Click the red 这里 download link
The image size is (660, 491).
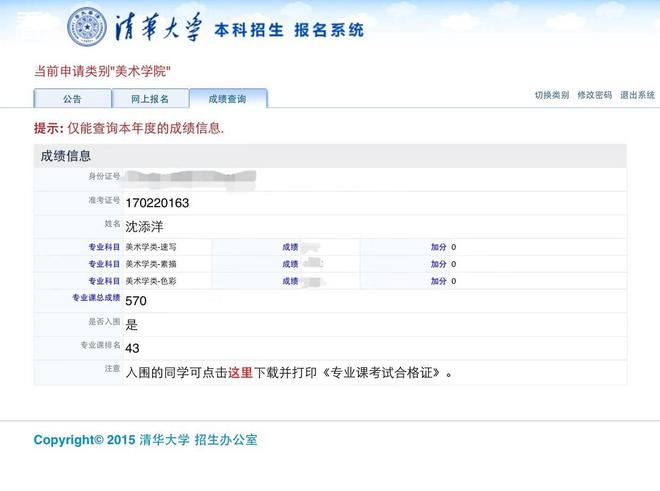(x=240, y=373)
